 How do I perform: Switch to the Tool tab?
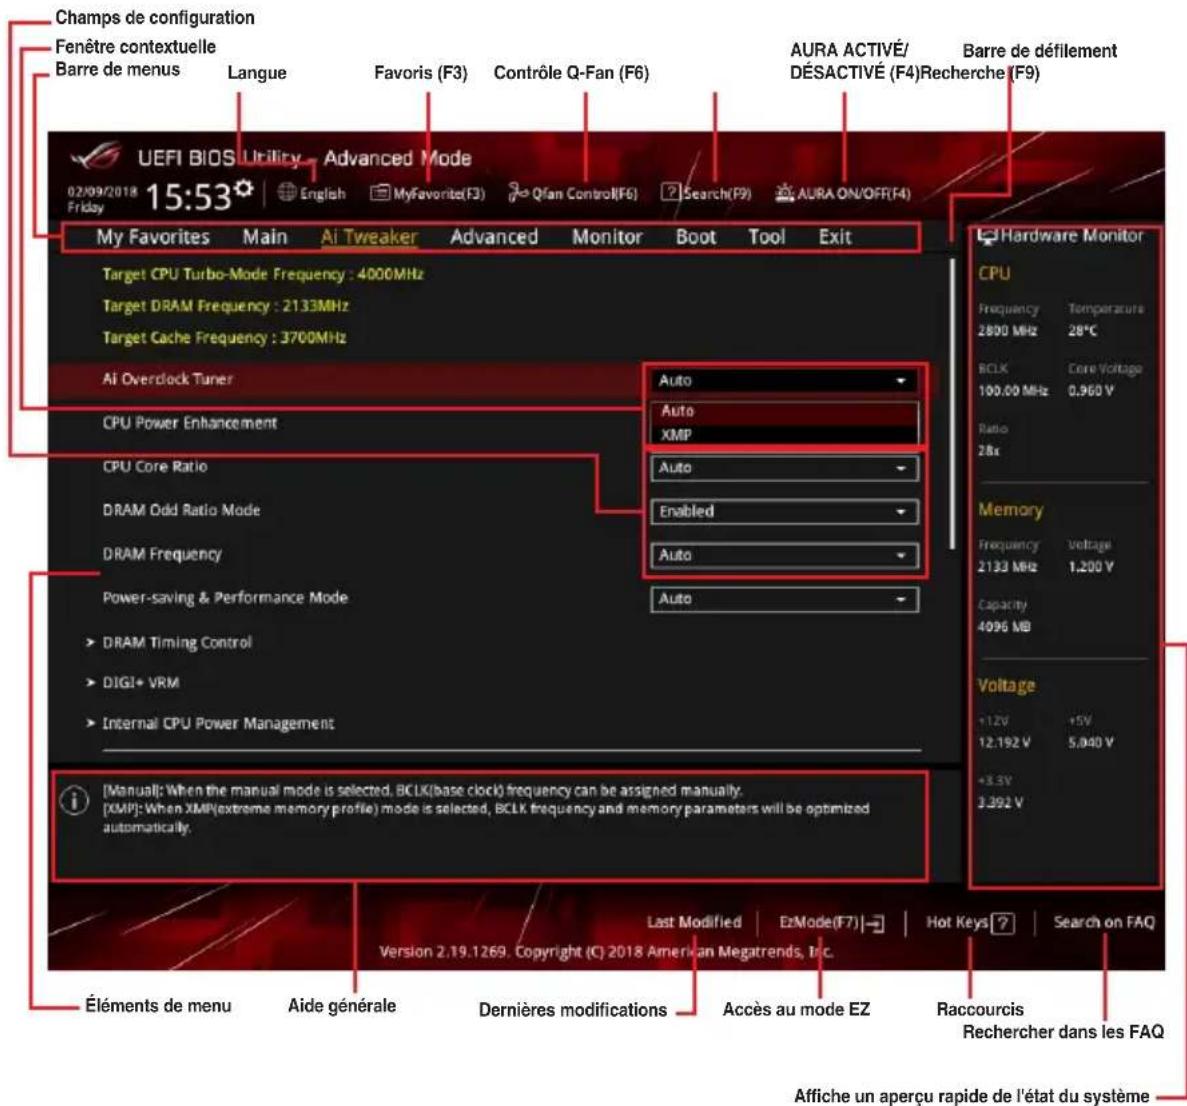point(767,237)
